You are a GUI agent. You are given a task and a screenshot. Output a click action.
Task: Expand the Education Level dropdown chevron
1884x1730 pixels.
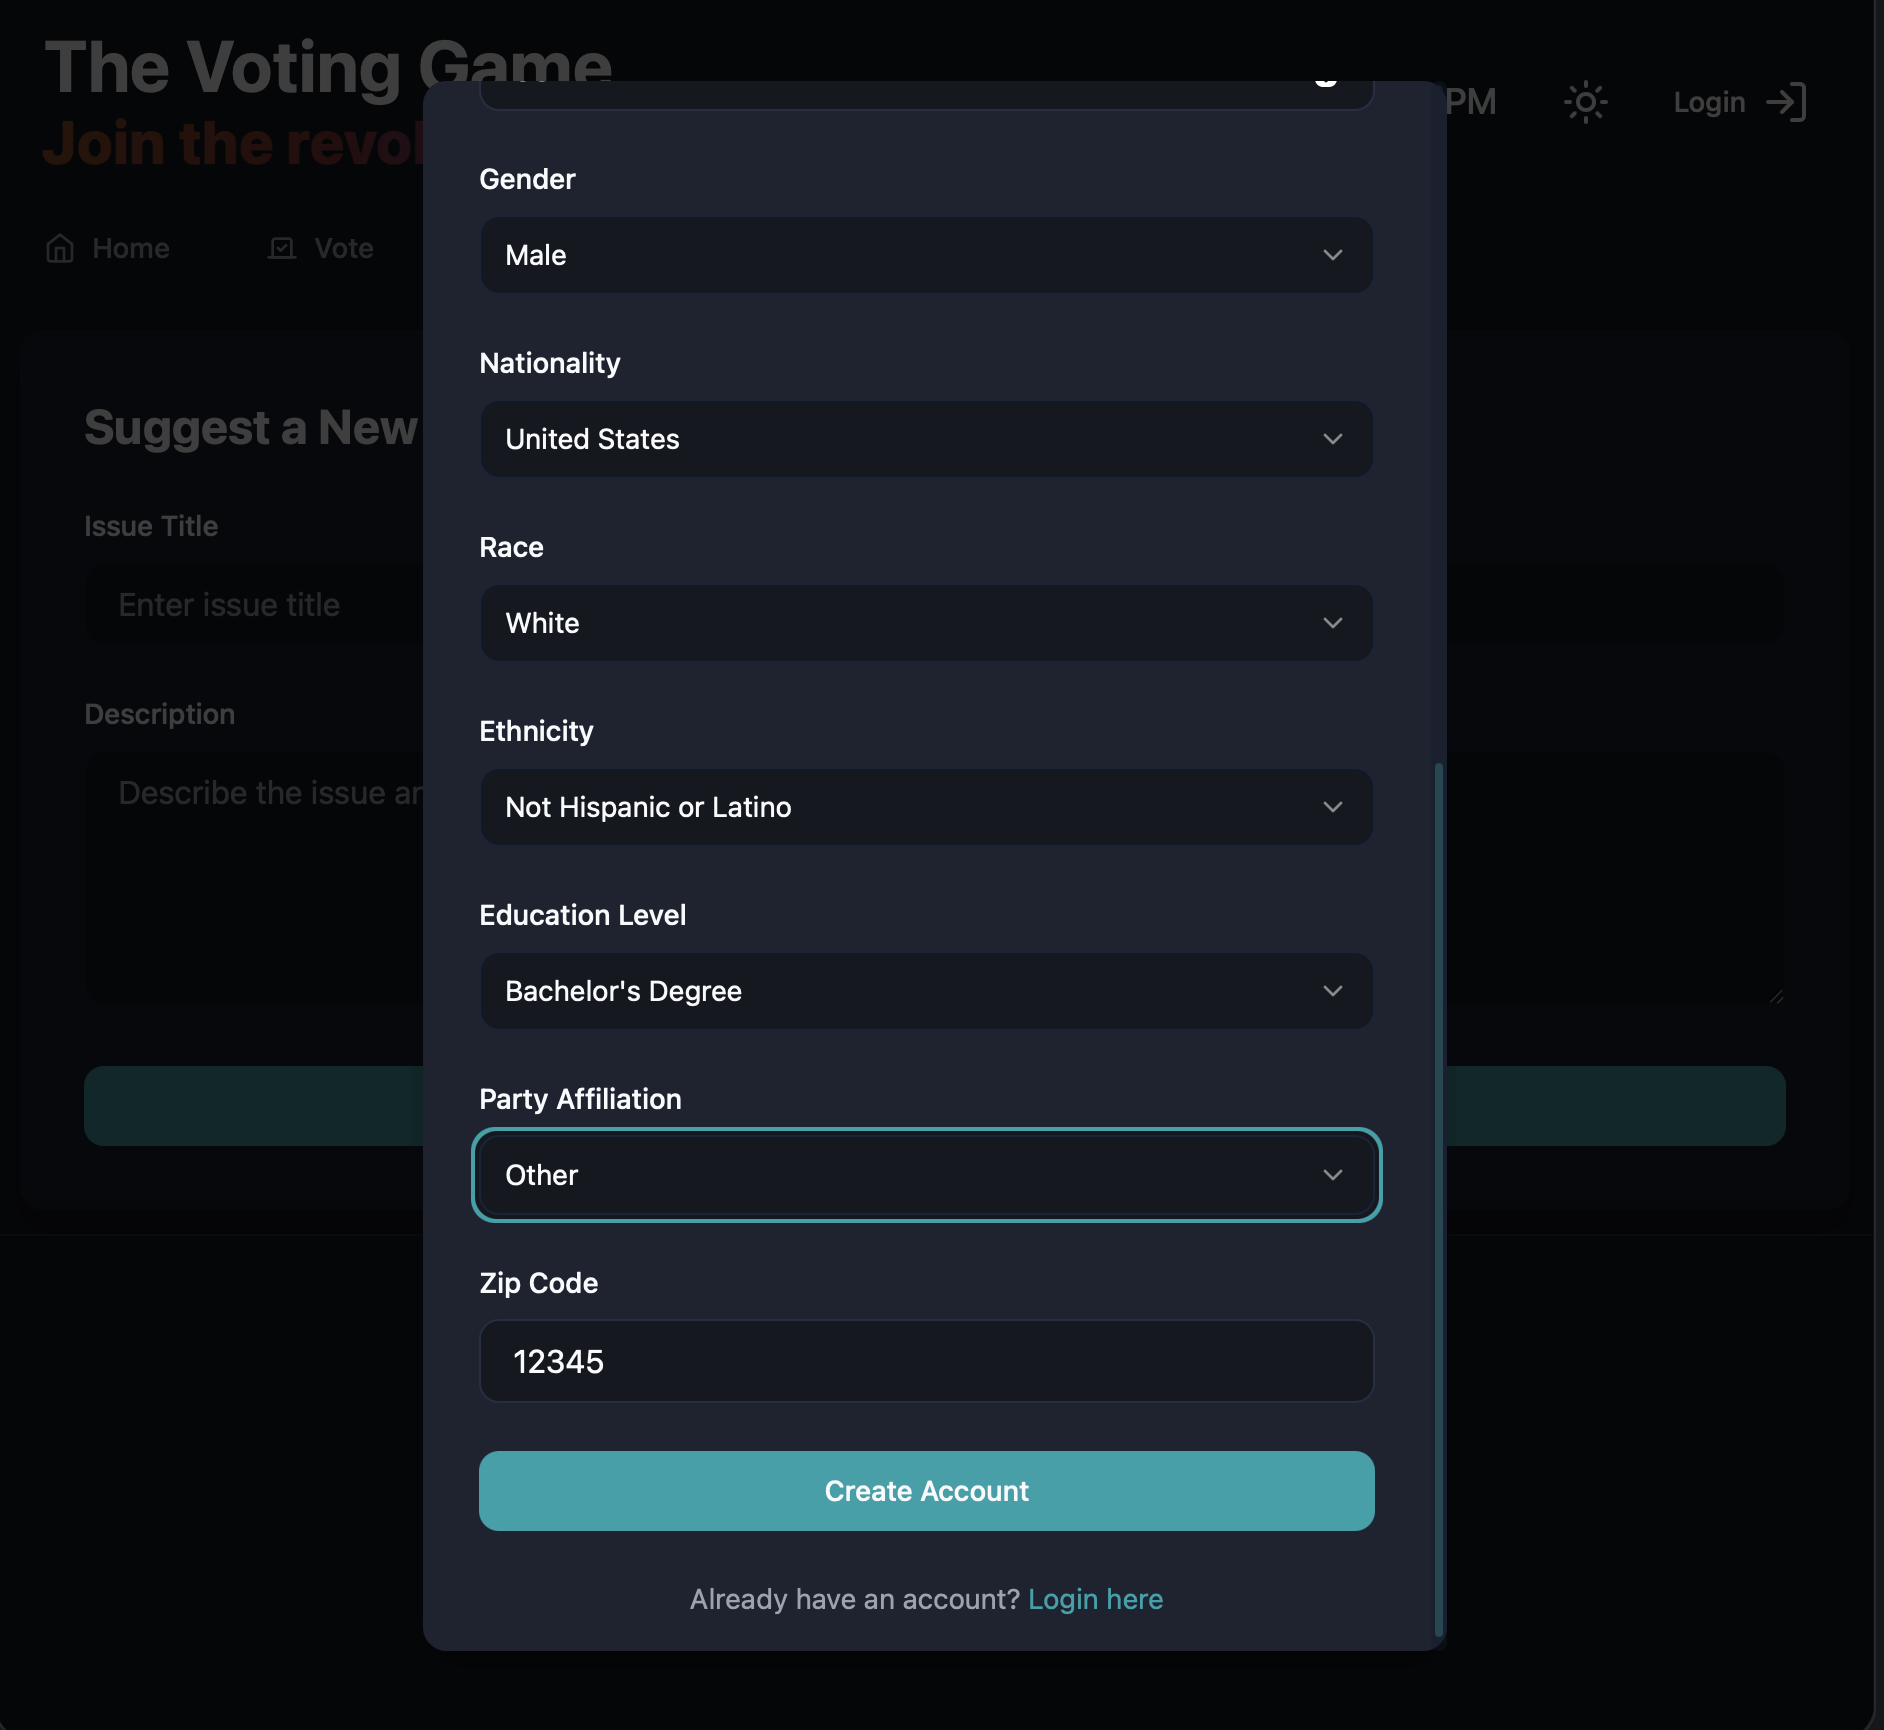(1332, 991)
